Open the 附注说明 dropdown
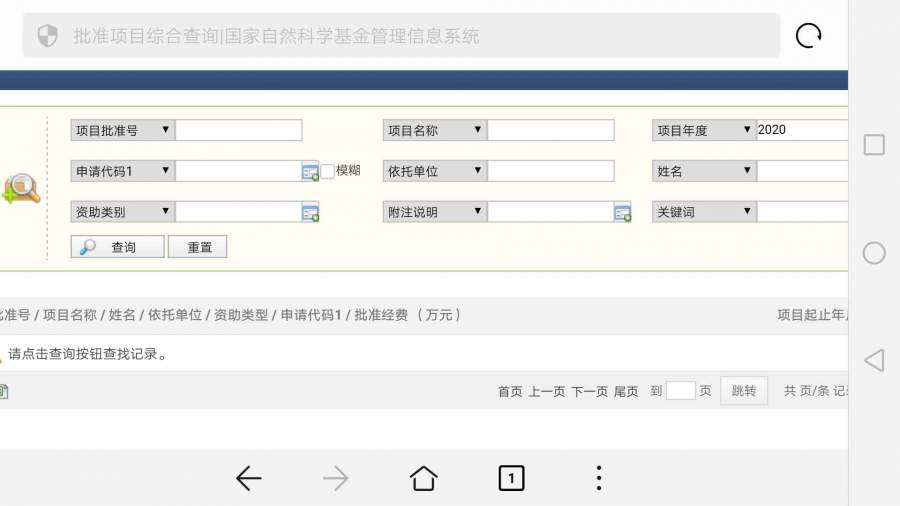Image resolution: width=900 pixels, height=506 pixels. 435,212
